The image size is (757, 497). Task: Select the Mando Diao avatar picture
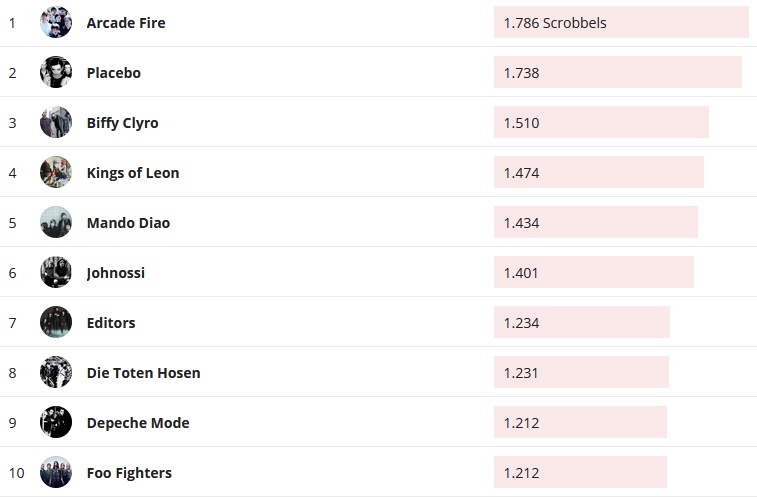click(56, 222)
